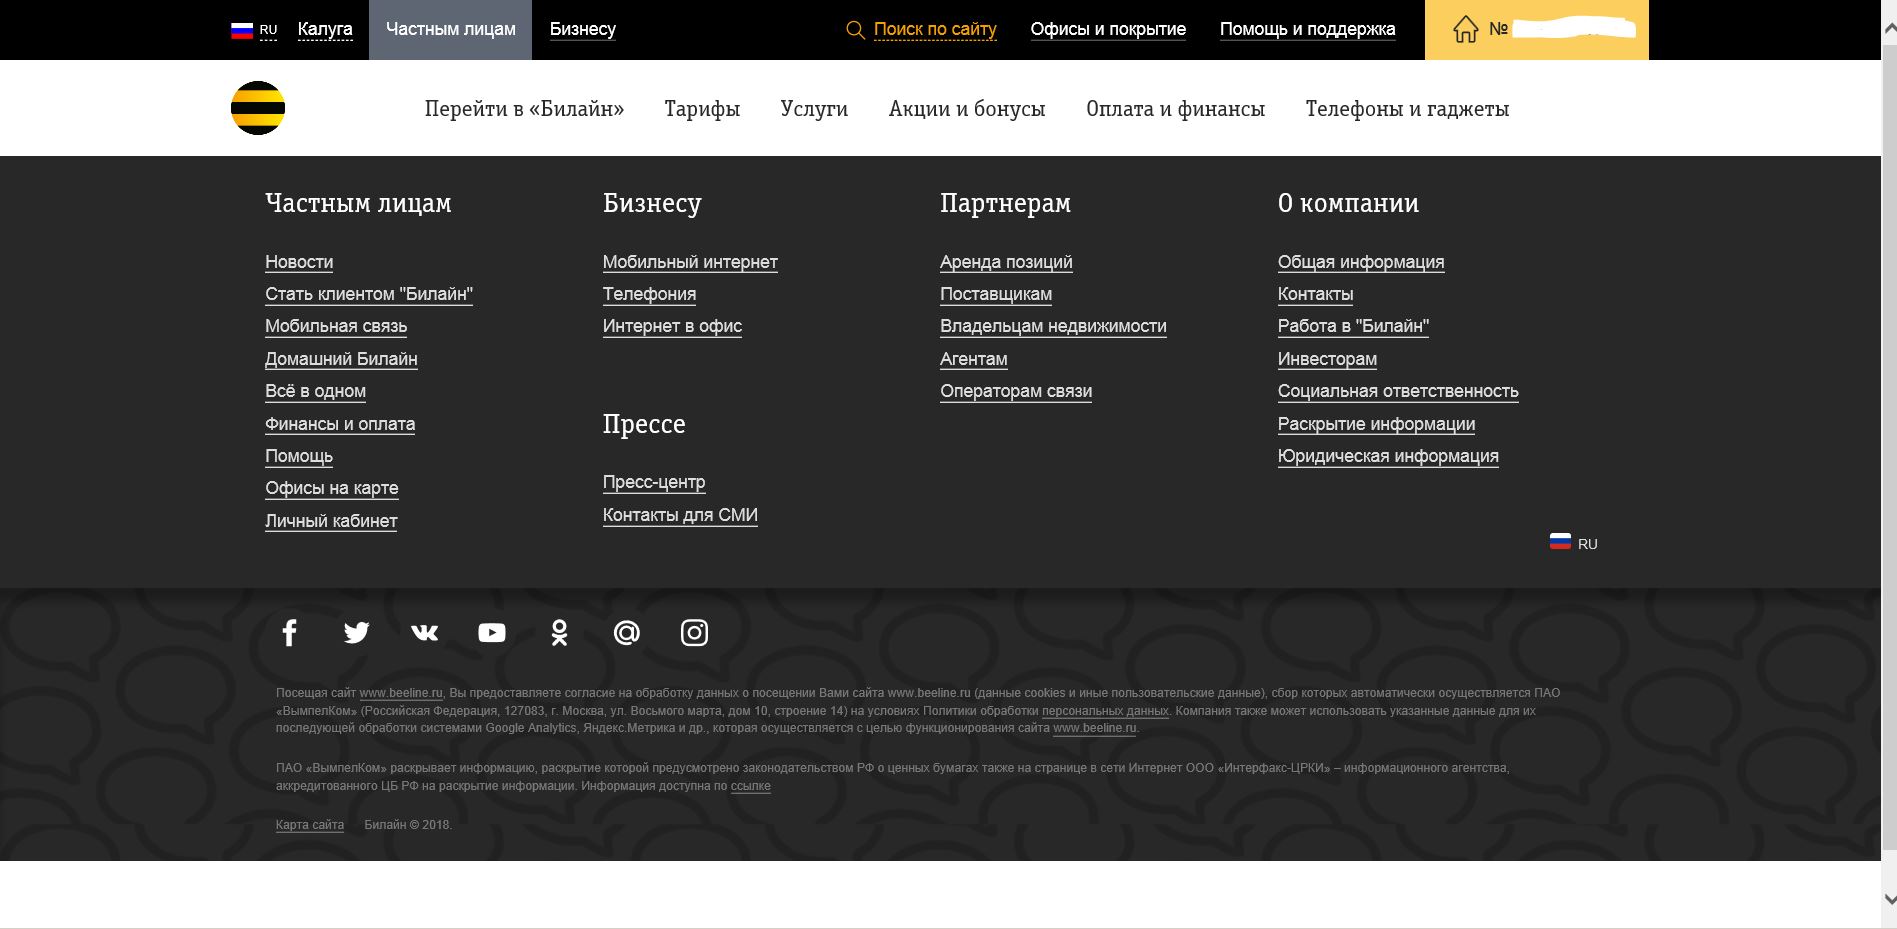Open Контакты для СМИ link
The image size is (1897, 929).
pos(680,515)
